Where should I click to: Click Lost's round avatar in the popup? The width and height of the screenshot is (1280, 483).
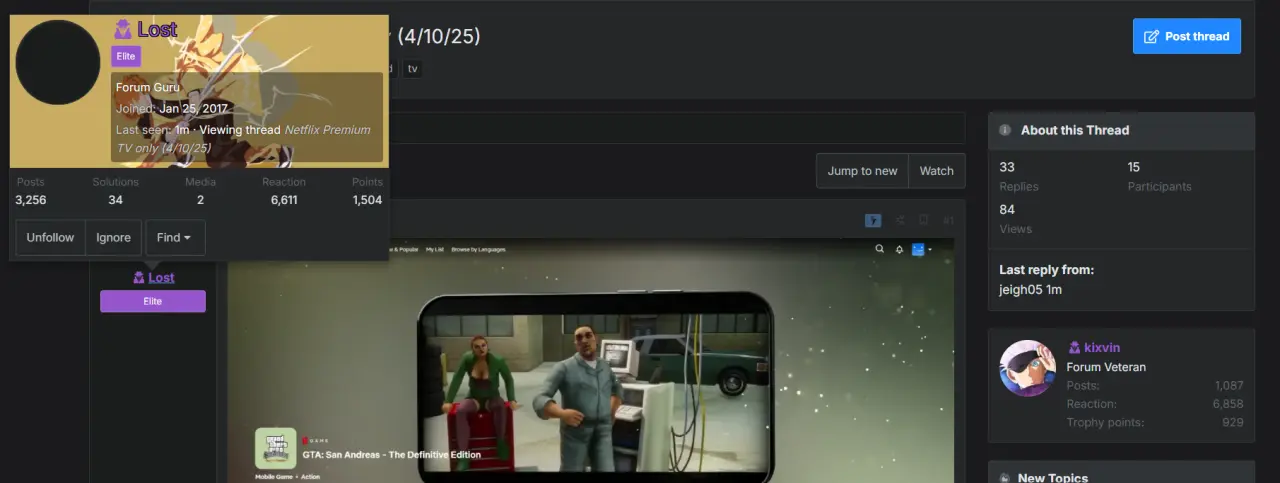[x=59, y=61]
